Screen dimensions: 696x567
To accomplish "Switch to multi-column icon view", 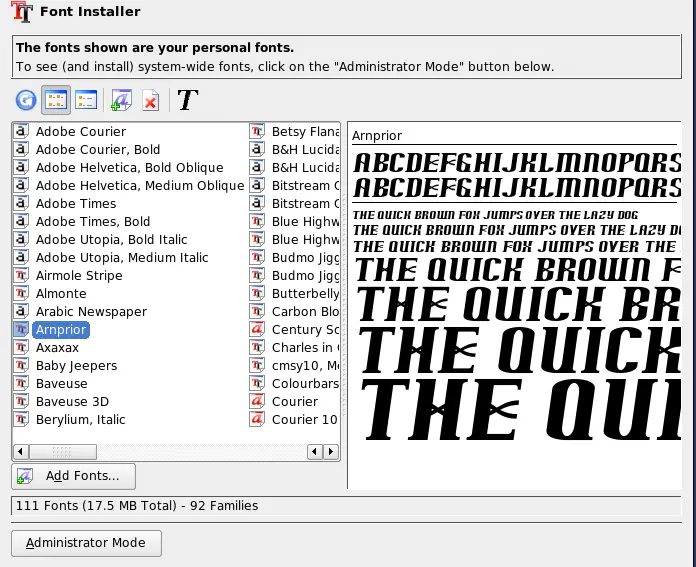I will [x=56, y=100].
